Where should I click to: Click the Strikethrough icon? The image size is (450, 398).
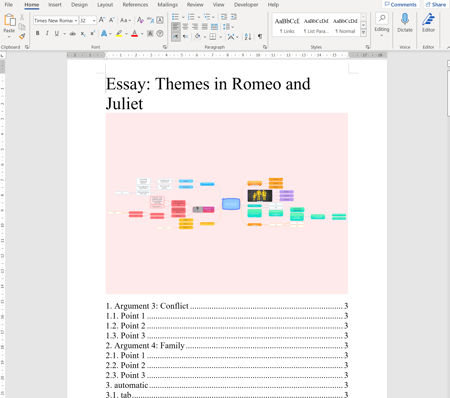click(73, 34)
